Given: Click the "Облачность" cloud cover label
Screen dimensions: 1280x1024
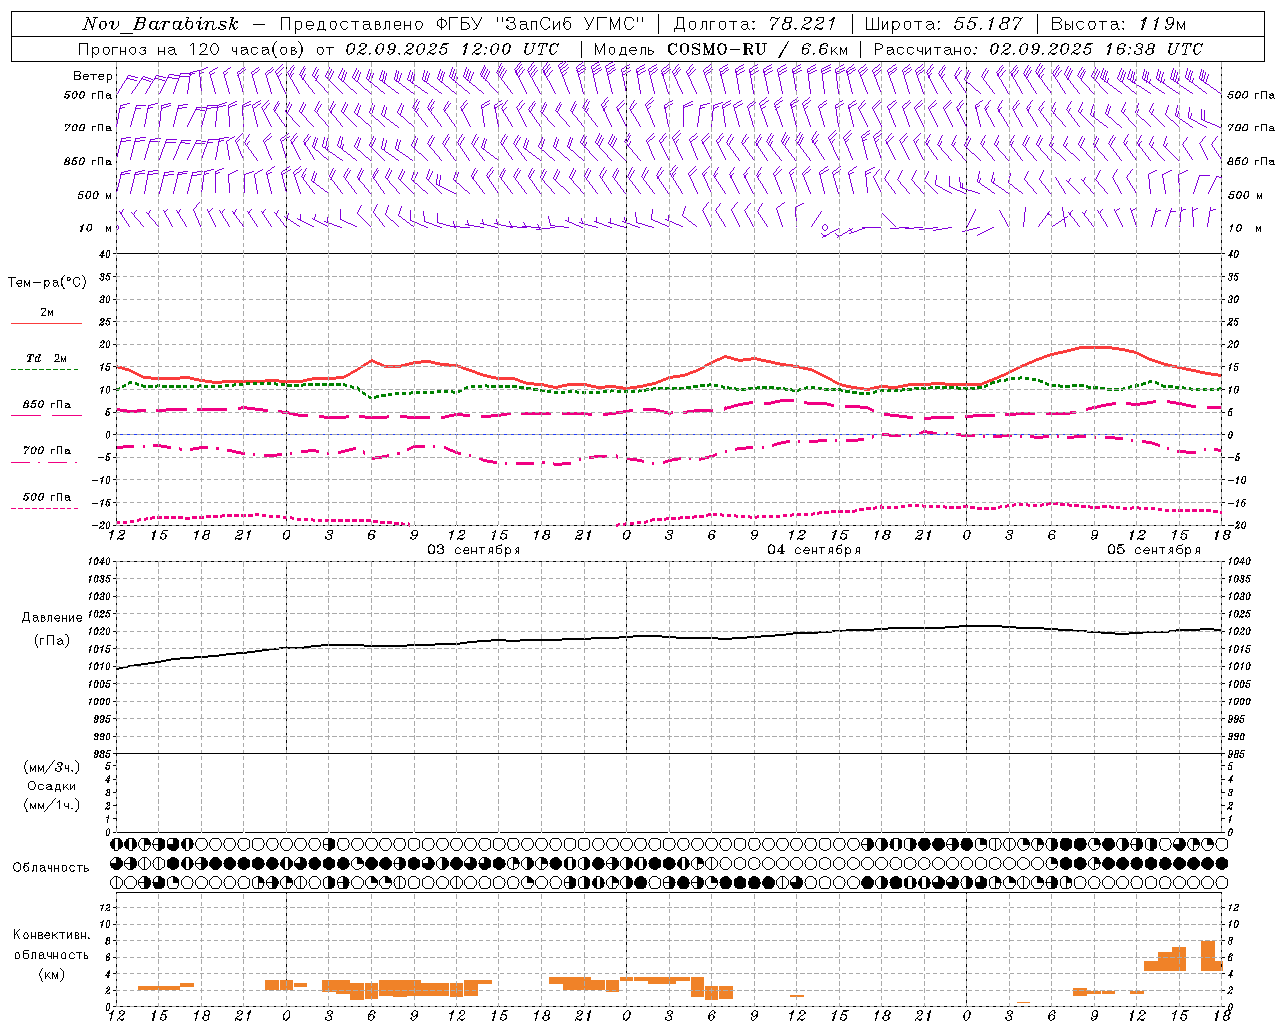Looking at the screenshot, I should coord(51,867).
